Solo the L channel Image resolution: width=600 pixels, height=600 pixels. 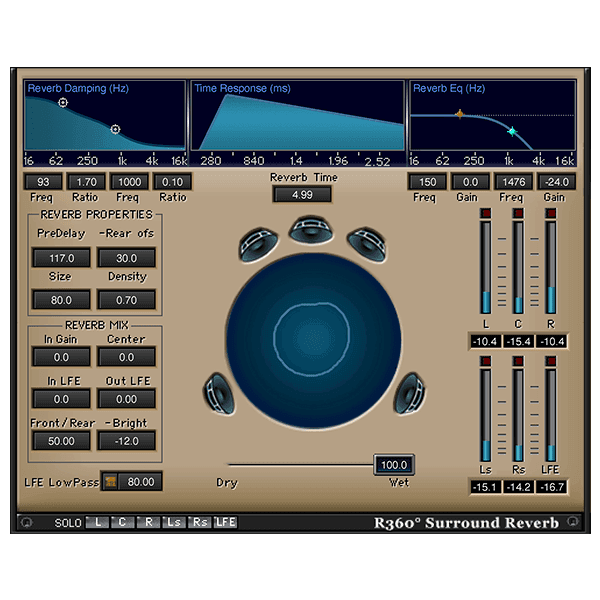[x=98, y=522]
